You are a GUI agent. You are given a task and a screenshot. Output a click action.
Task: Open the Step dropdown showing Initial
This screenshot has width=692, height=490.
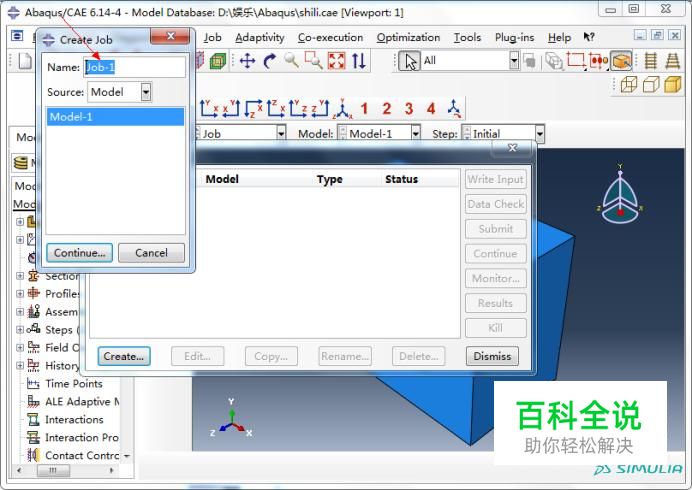[x=539, y=133]
